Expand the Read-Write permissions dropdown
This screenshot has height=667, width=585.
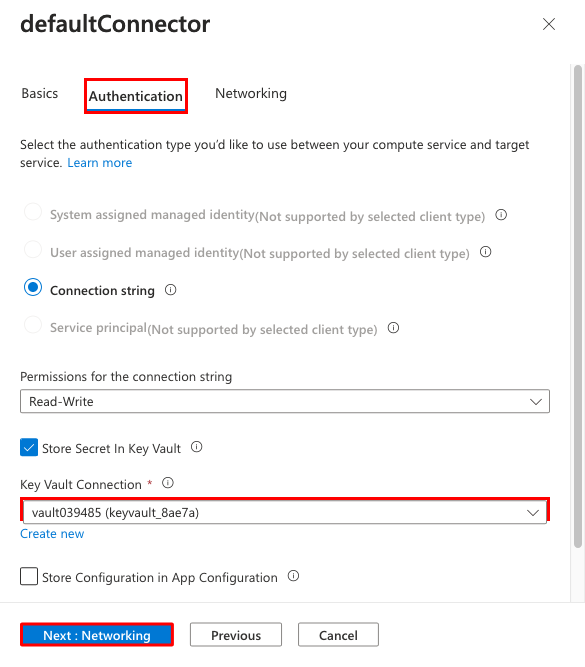click(285, 401)
